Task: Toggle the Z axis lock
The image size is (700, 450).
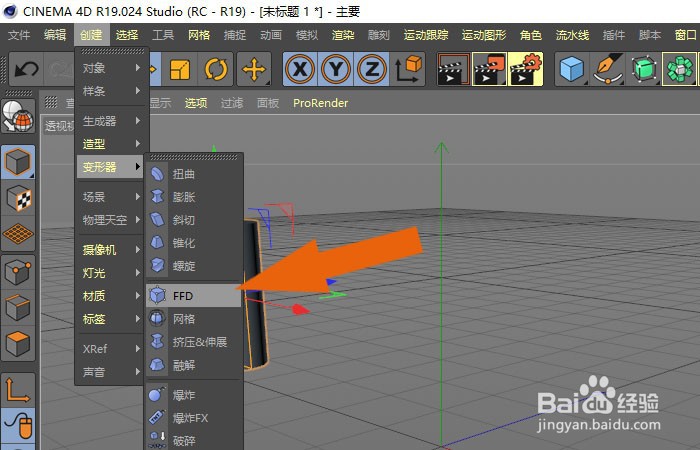Action: pyautogui.click(x=371, y=69)
